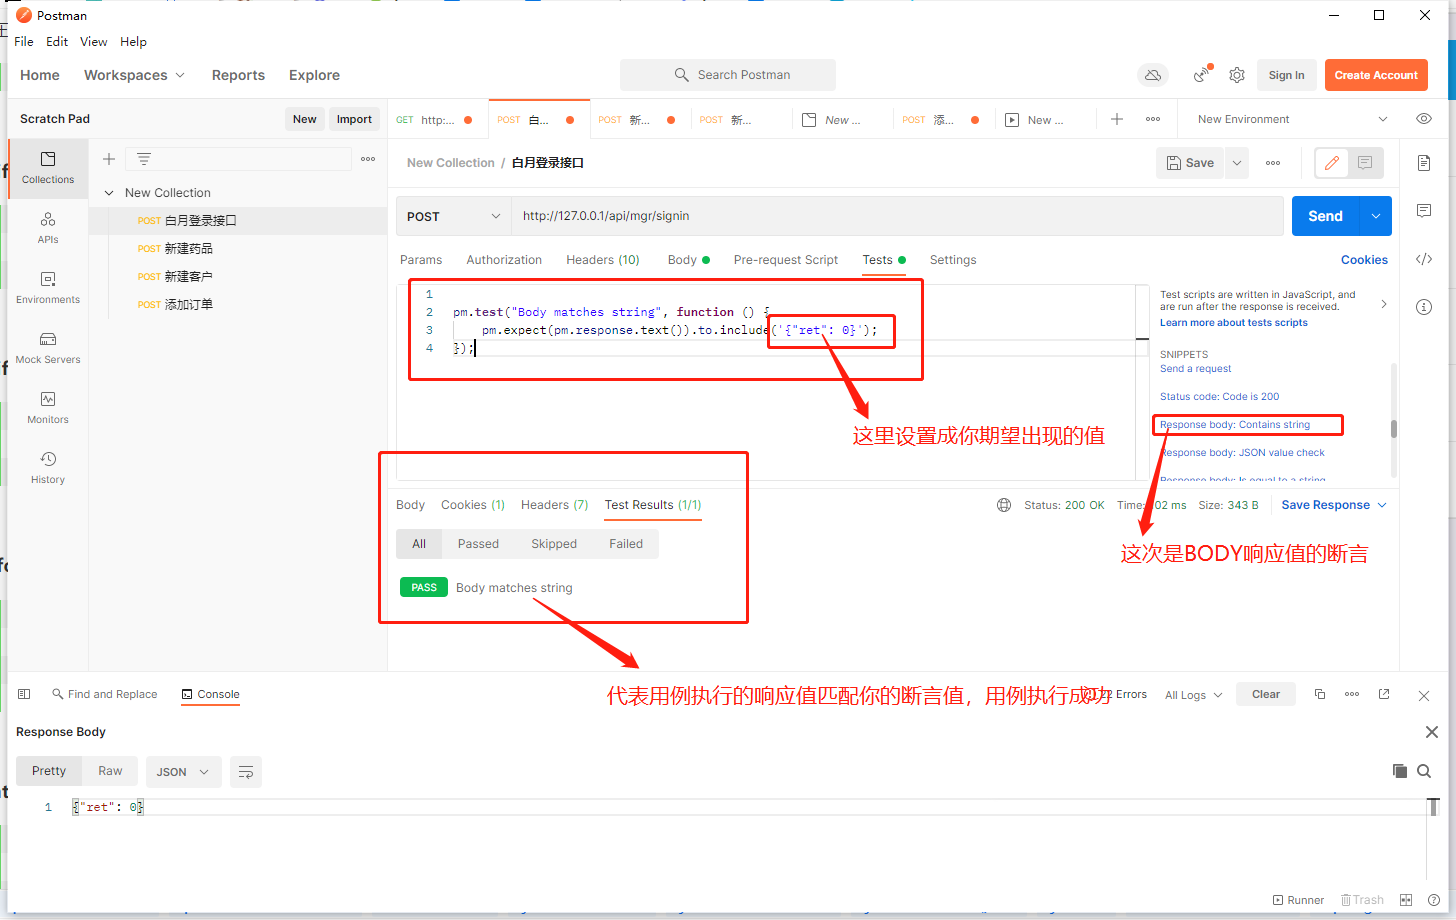Viewport: 1456px width, 920px height.
Task: Toggle line wrap icon in response body
Action: point(245,772)
